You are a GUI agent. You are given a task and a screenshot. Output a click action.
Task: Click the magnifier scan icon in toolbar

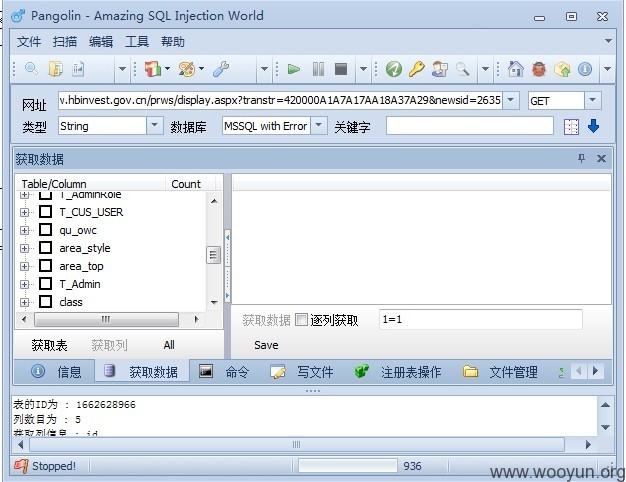[32, 69]
